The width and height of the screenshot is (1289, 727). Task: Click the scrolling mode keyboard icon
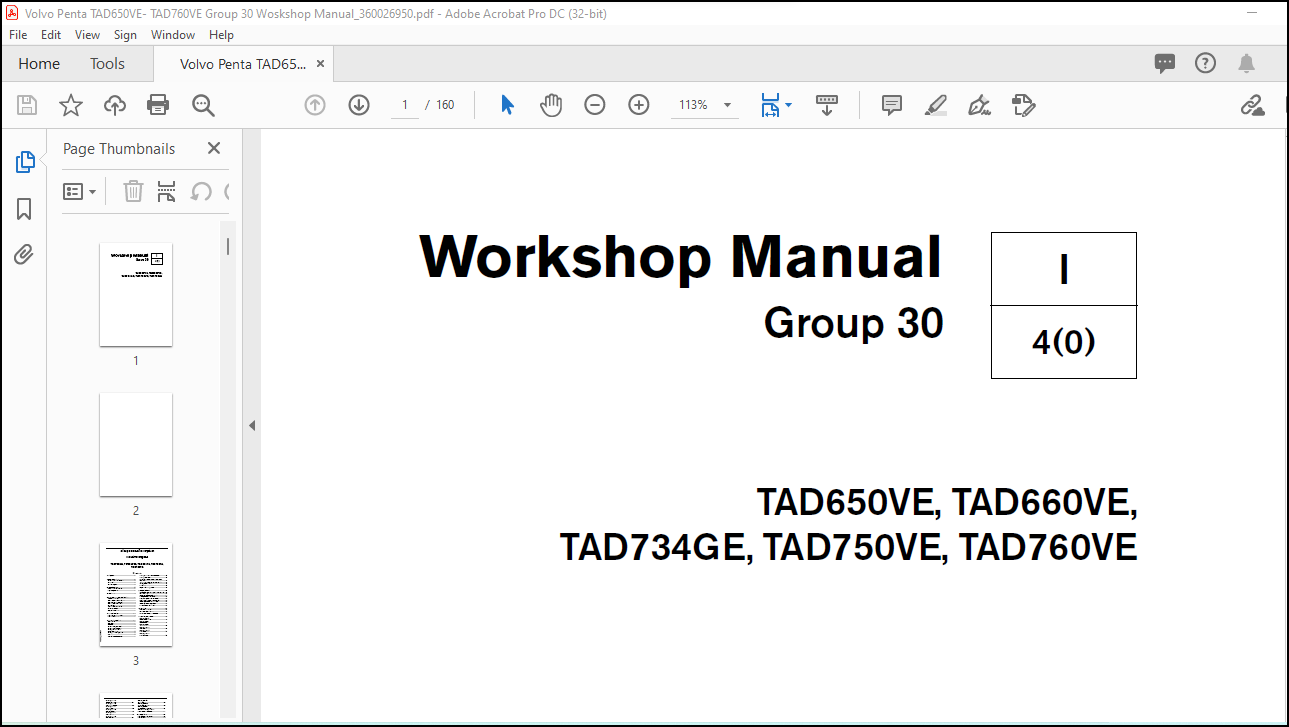(x=827, y=105)
